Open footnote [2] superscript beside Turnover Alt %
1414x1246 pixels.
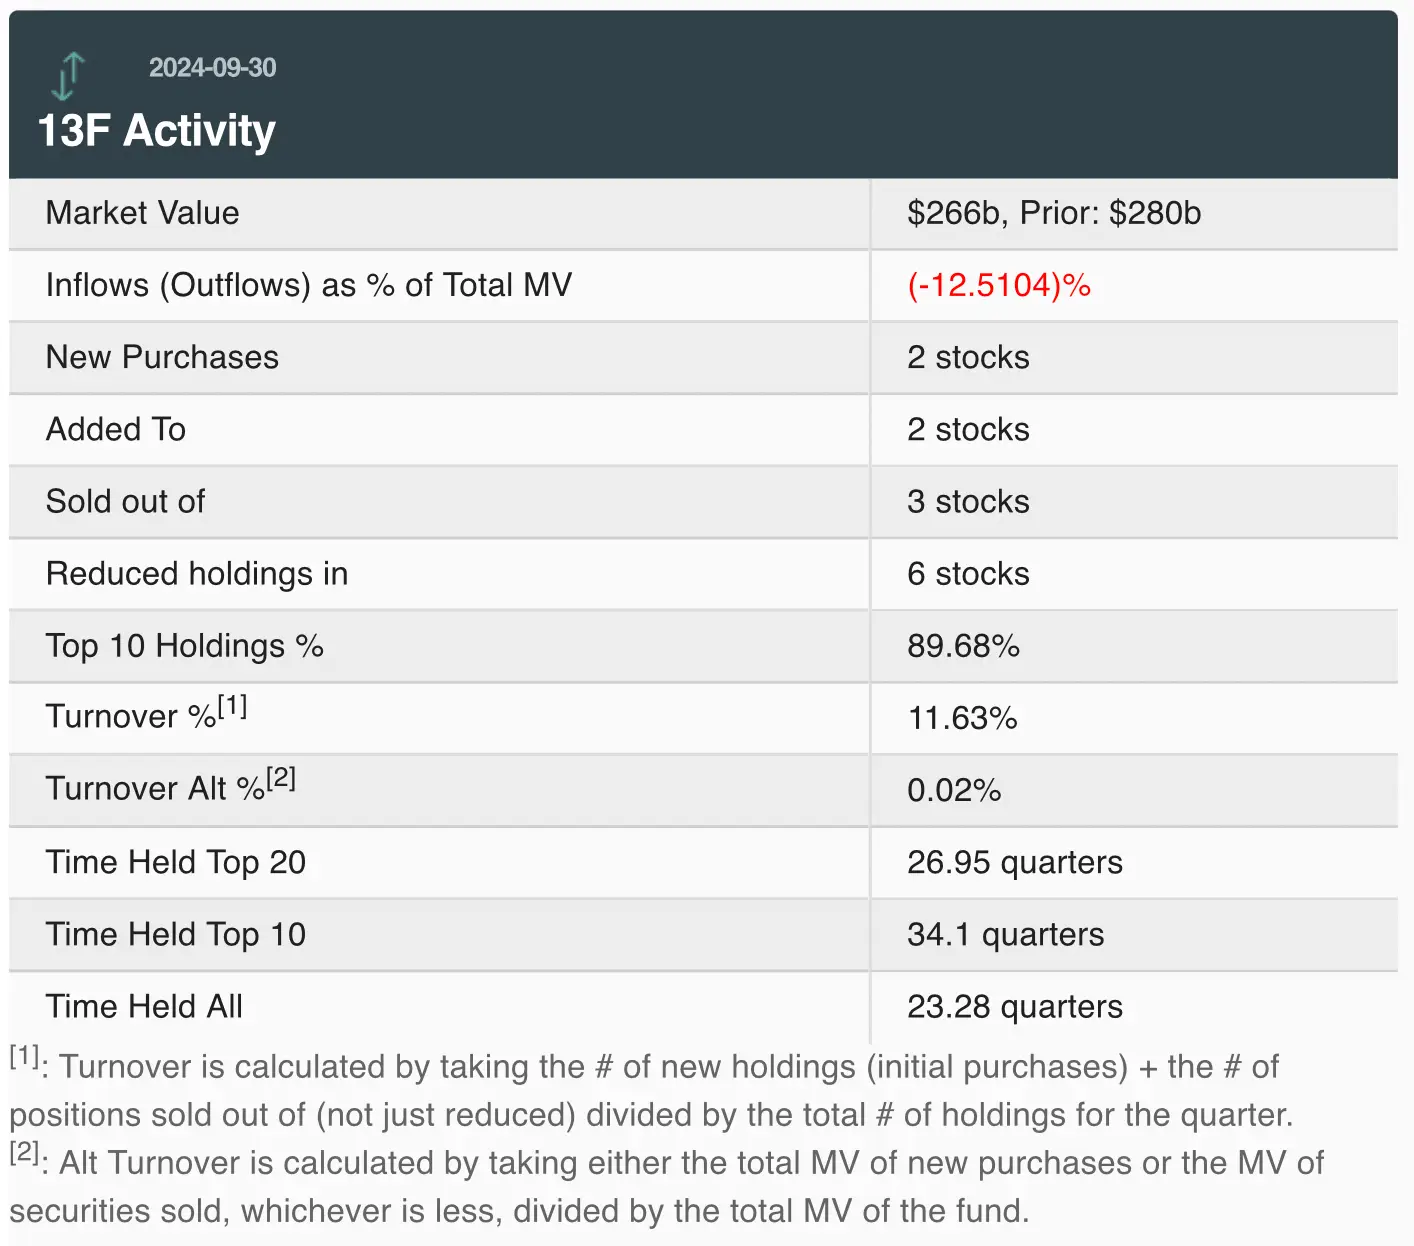[281, 778]
